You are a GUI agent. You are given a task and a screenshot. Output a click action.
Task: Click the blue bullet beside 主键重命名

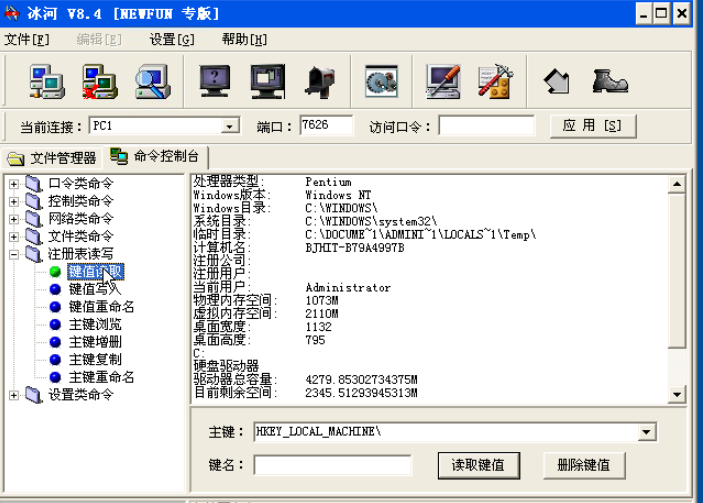[55, 377]
